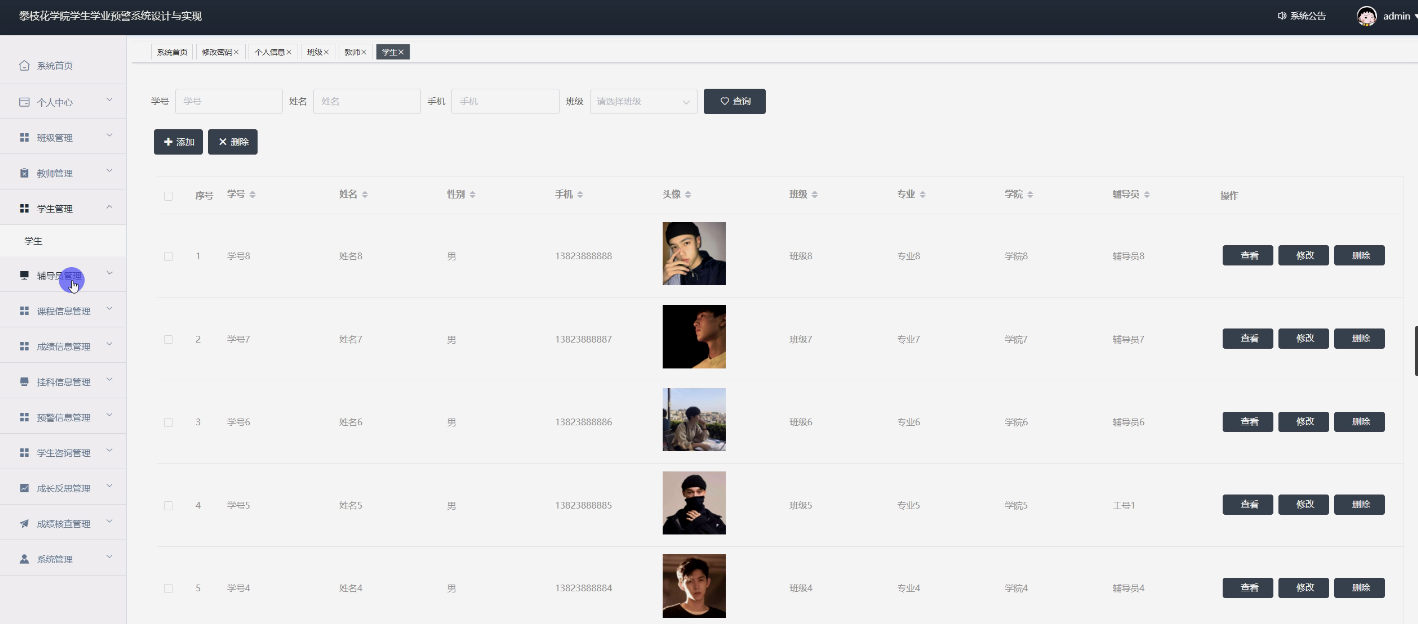Open the avatar photo of 姓名6

(x=694, y=419)
